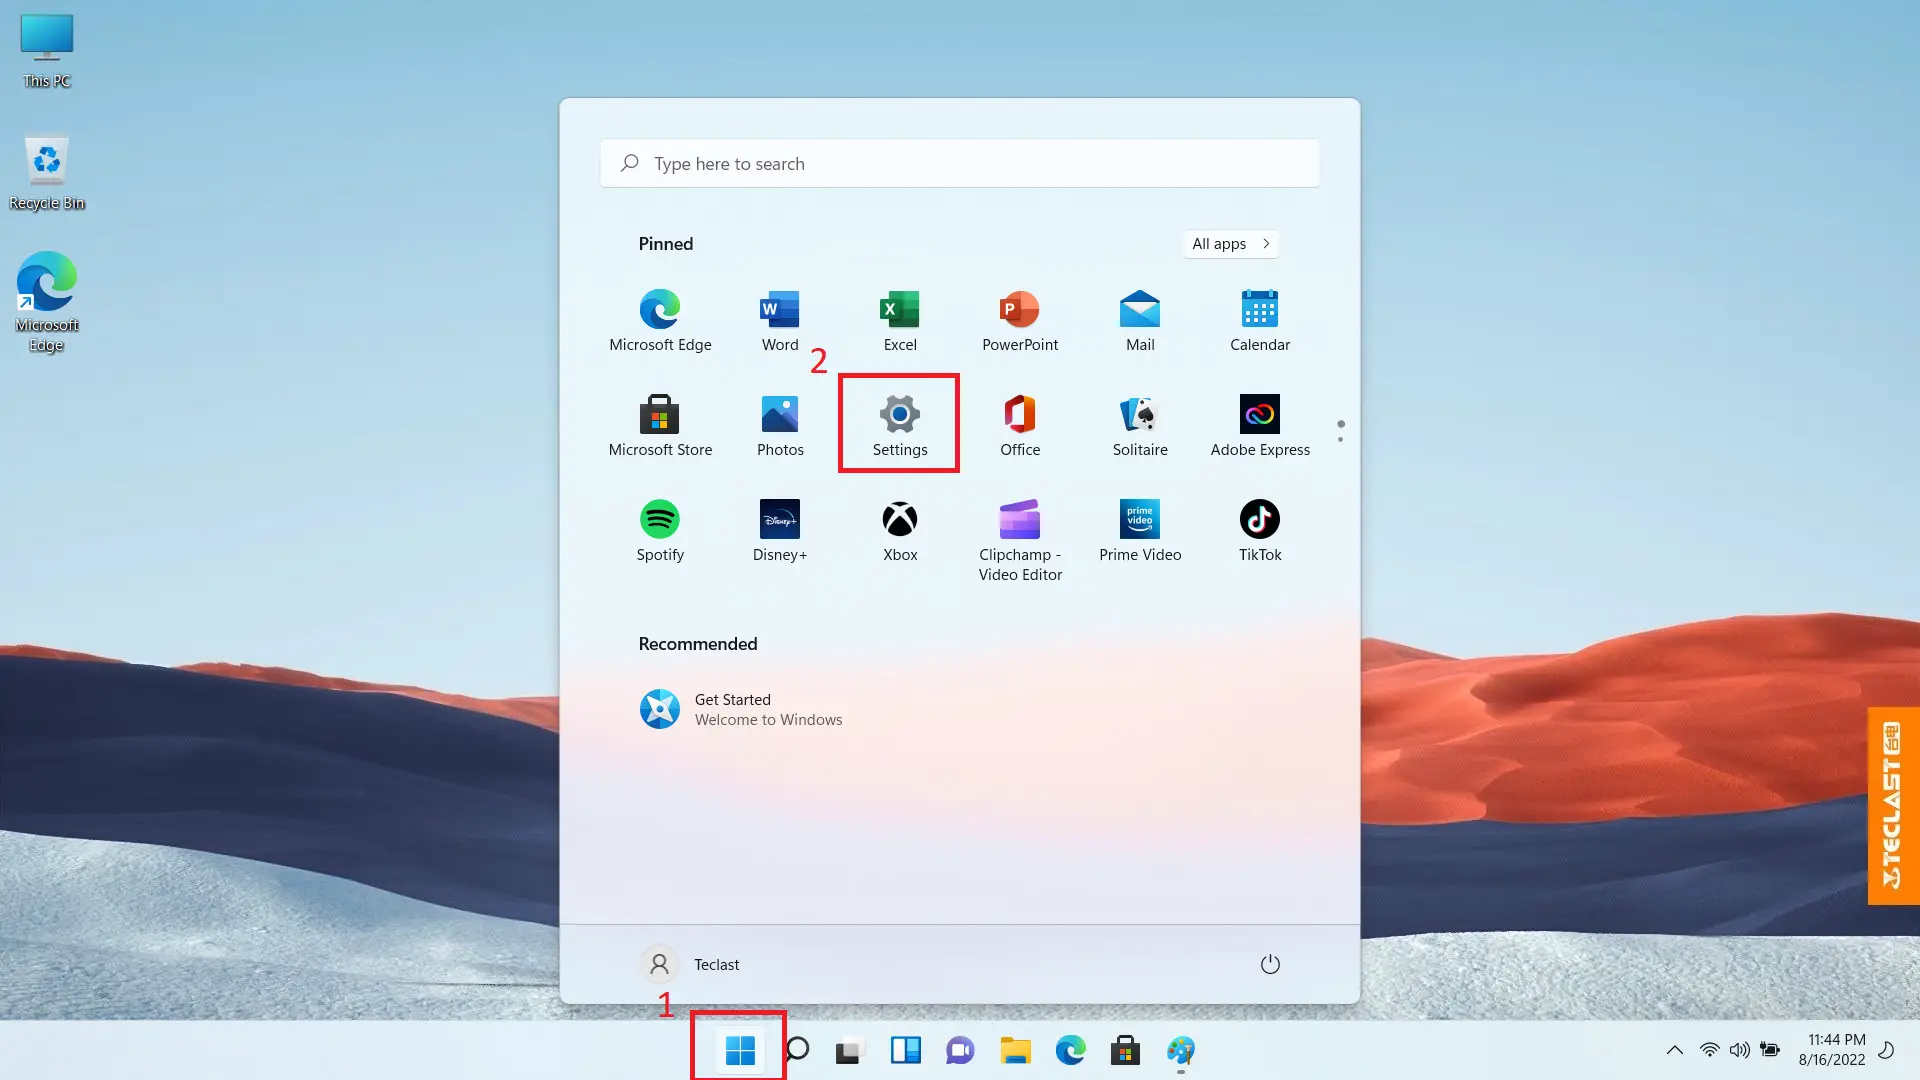Open Adobe Express
This screenshot has height=1080, width=1920.
(x=1259, y=415)
